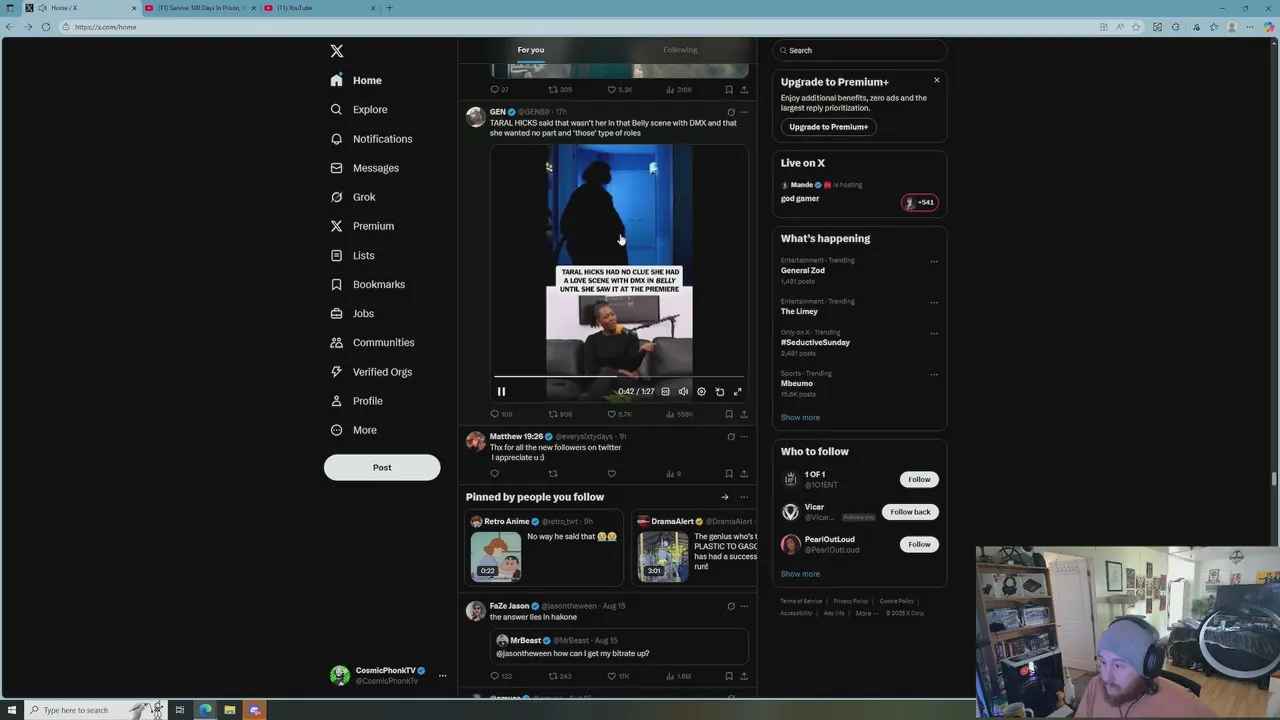
Task: Open Bookmarks in the sidebar
Action: point(367,284)
